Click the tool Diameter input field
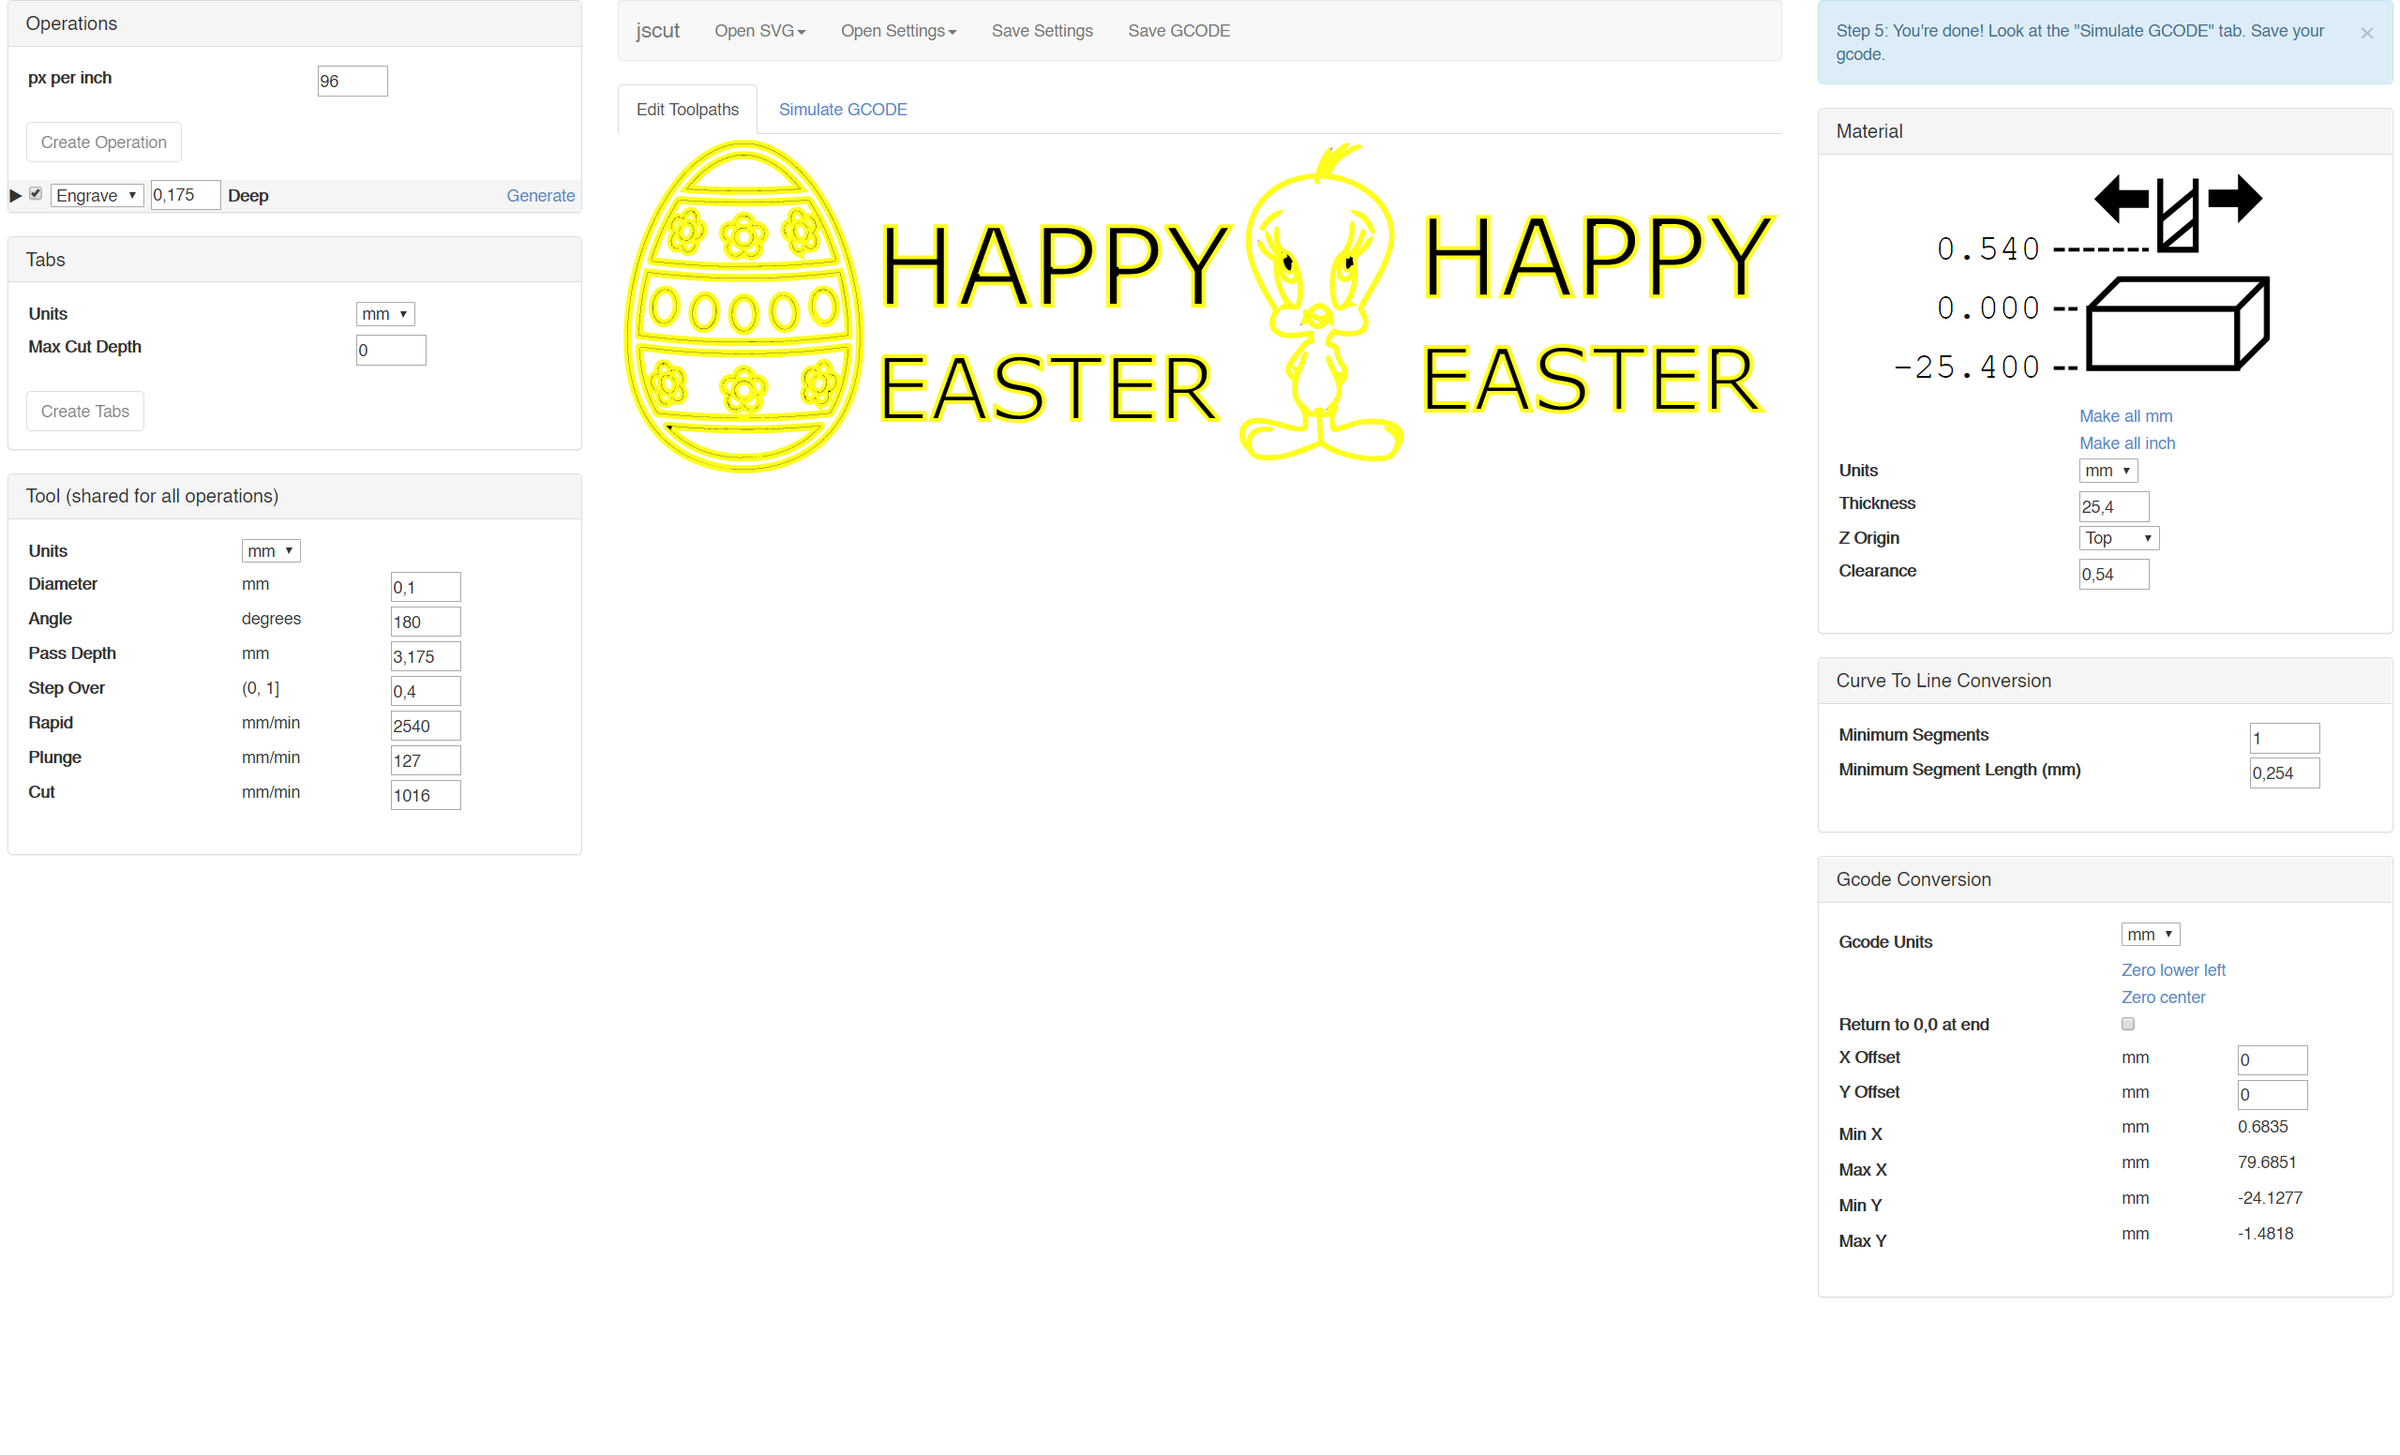Image resolution: width=2400 pixels, height=1455 pixels. [425, 587]
